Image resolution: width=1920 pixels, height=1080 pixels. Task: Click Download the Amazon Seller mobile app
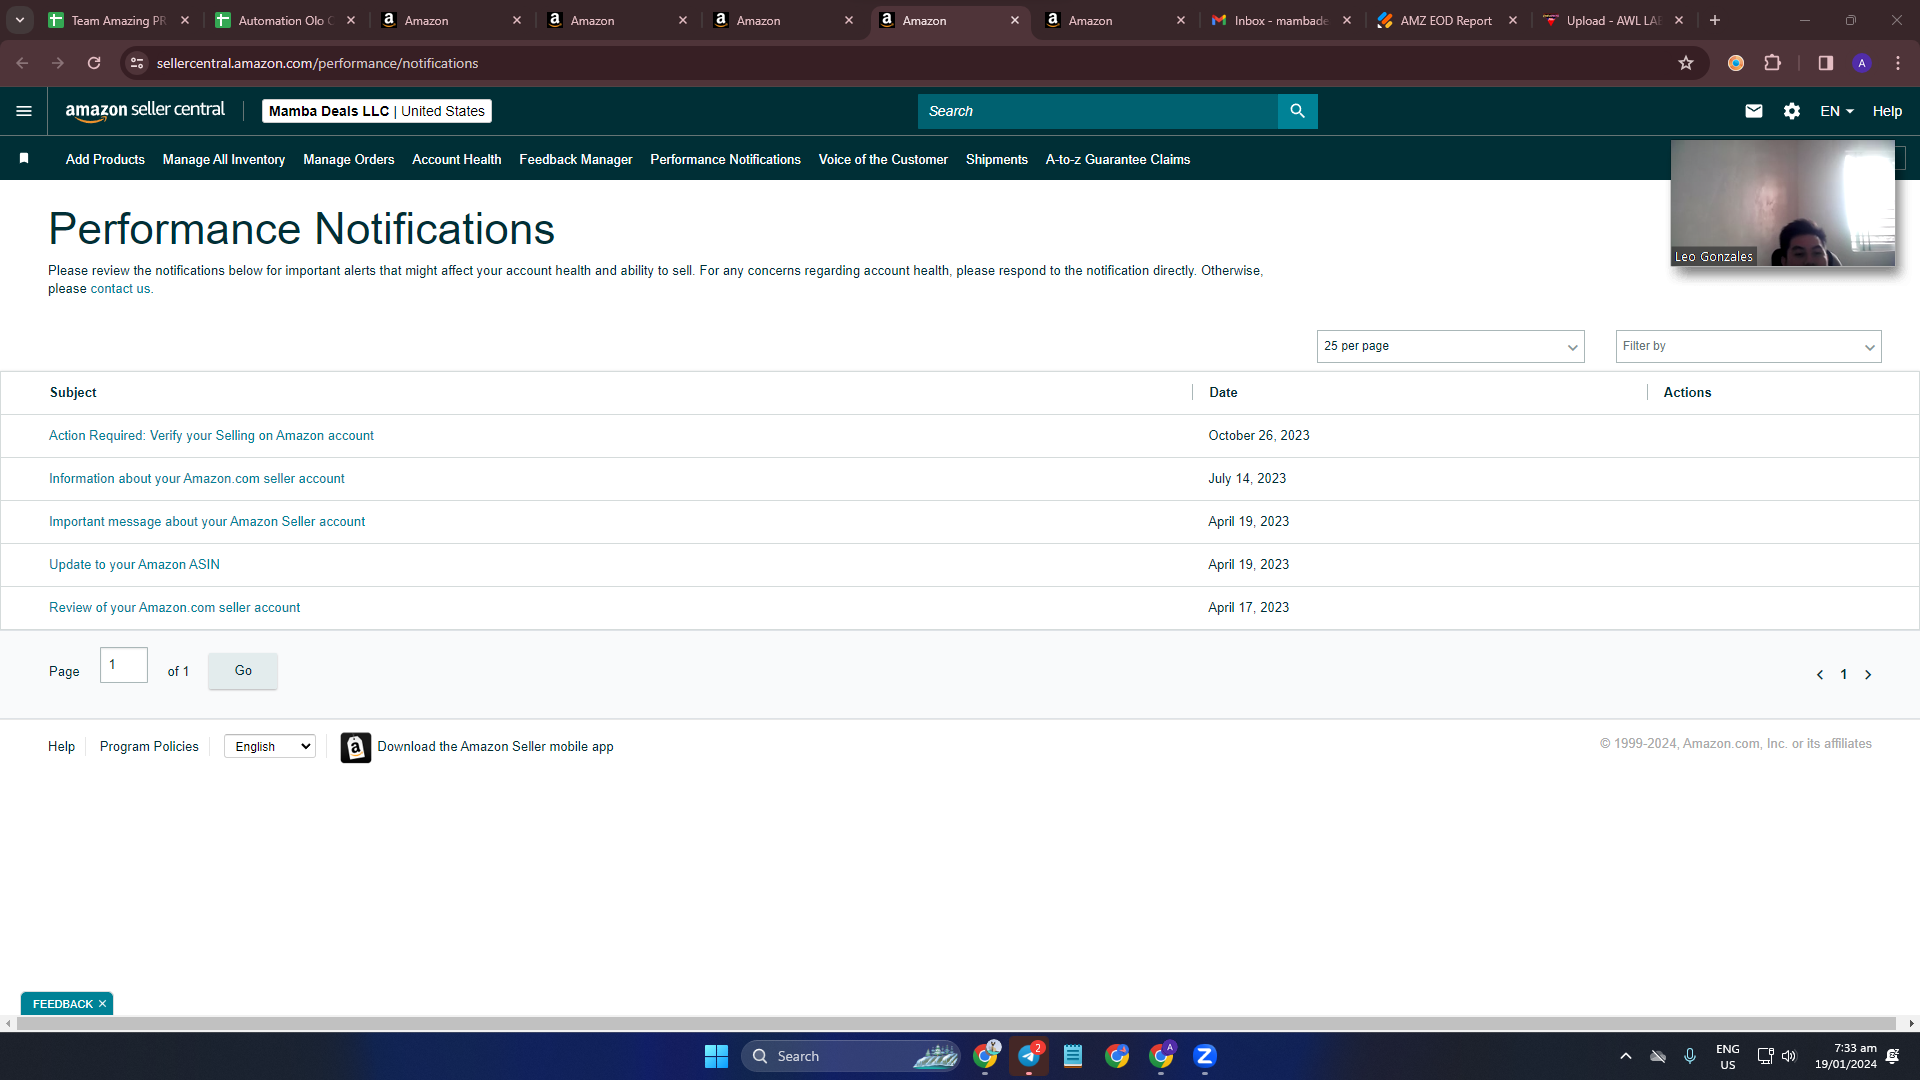click(x=495, y=747)
